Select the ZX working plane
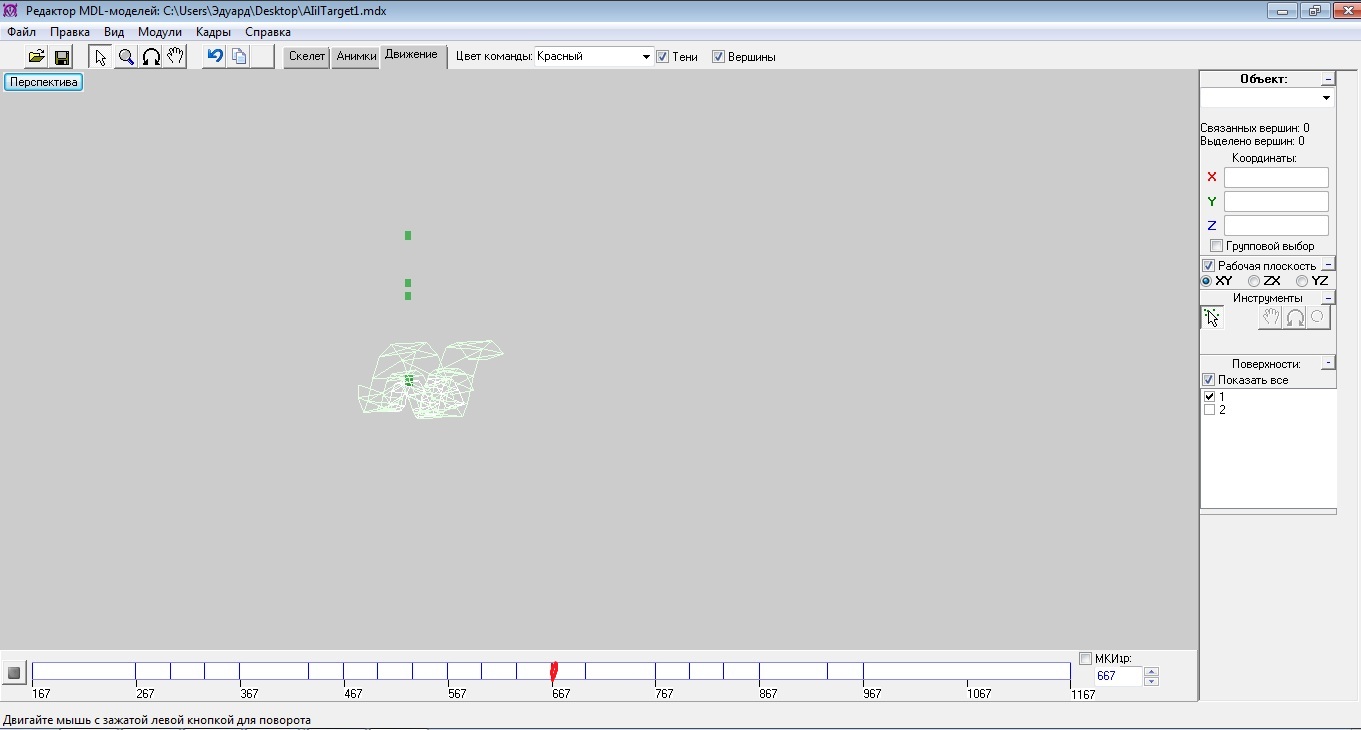Image resolution: width=1361 pixels, height=730 pixels. (1254, 282)
